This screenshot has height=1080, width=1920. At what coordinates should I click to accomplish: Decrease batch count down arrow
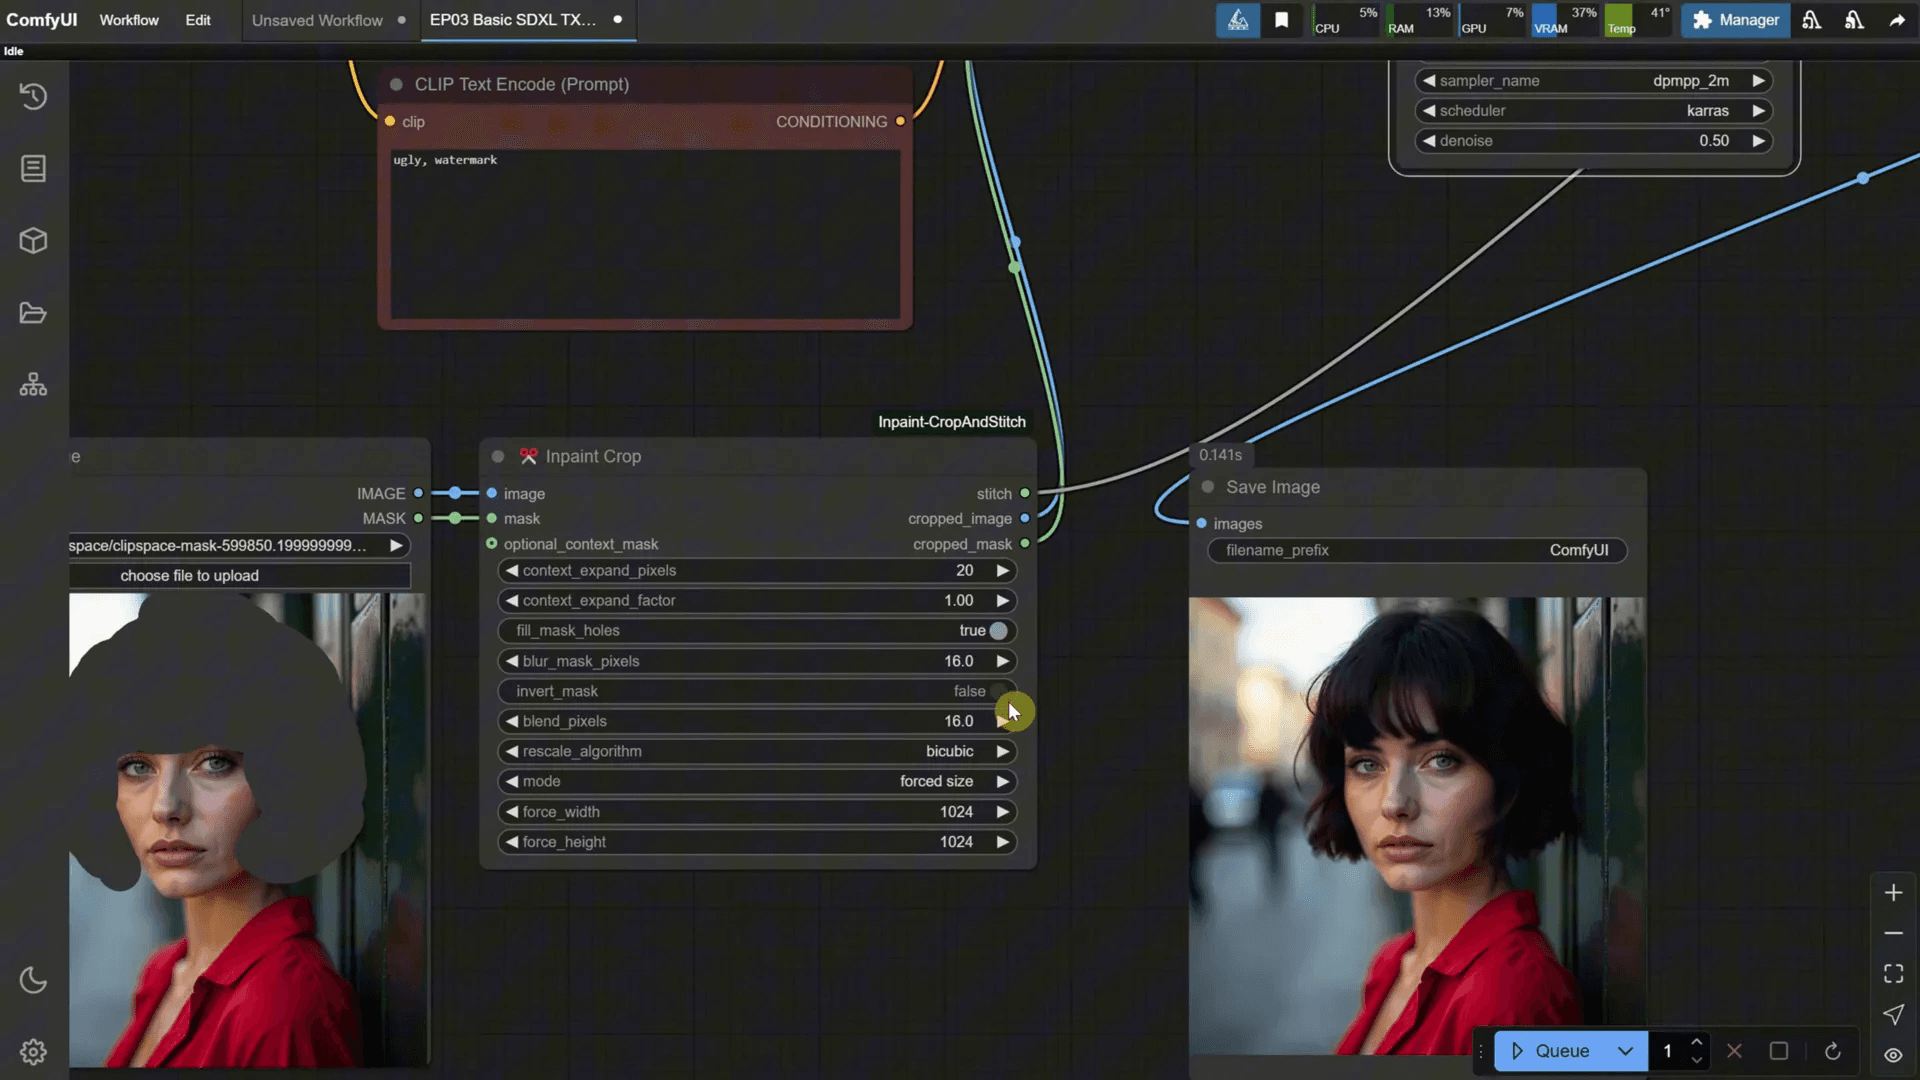1697,1060
